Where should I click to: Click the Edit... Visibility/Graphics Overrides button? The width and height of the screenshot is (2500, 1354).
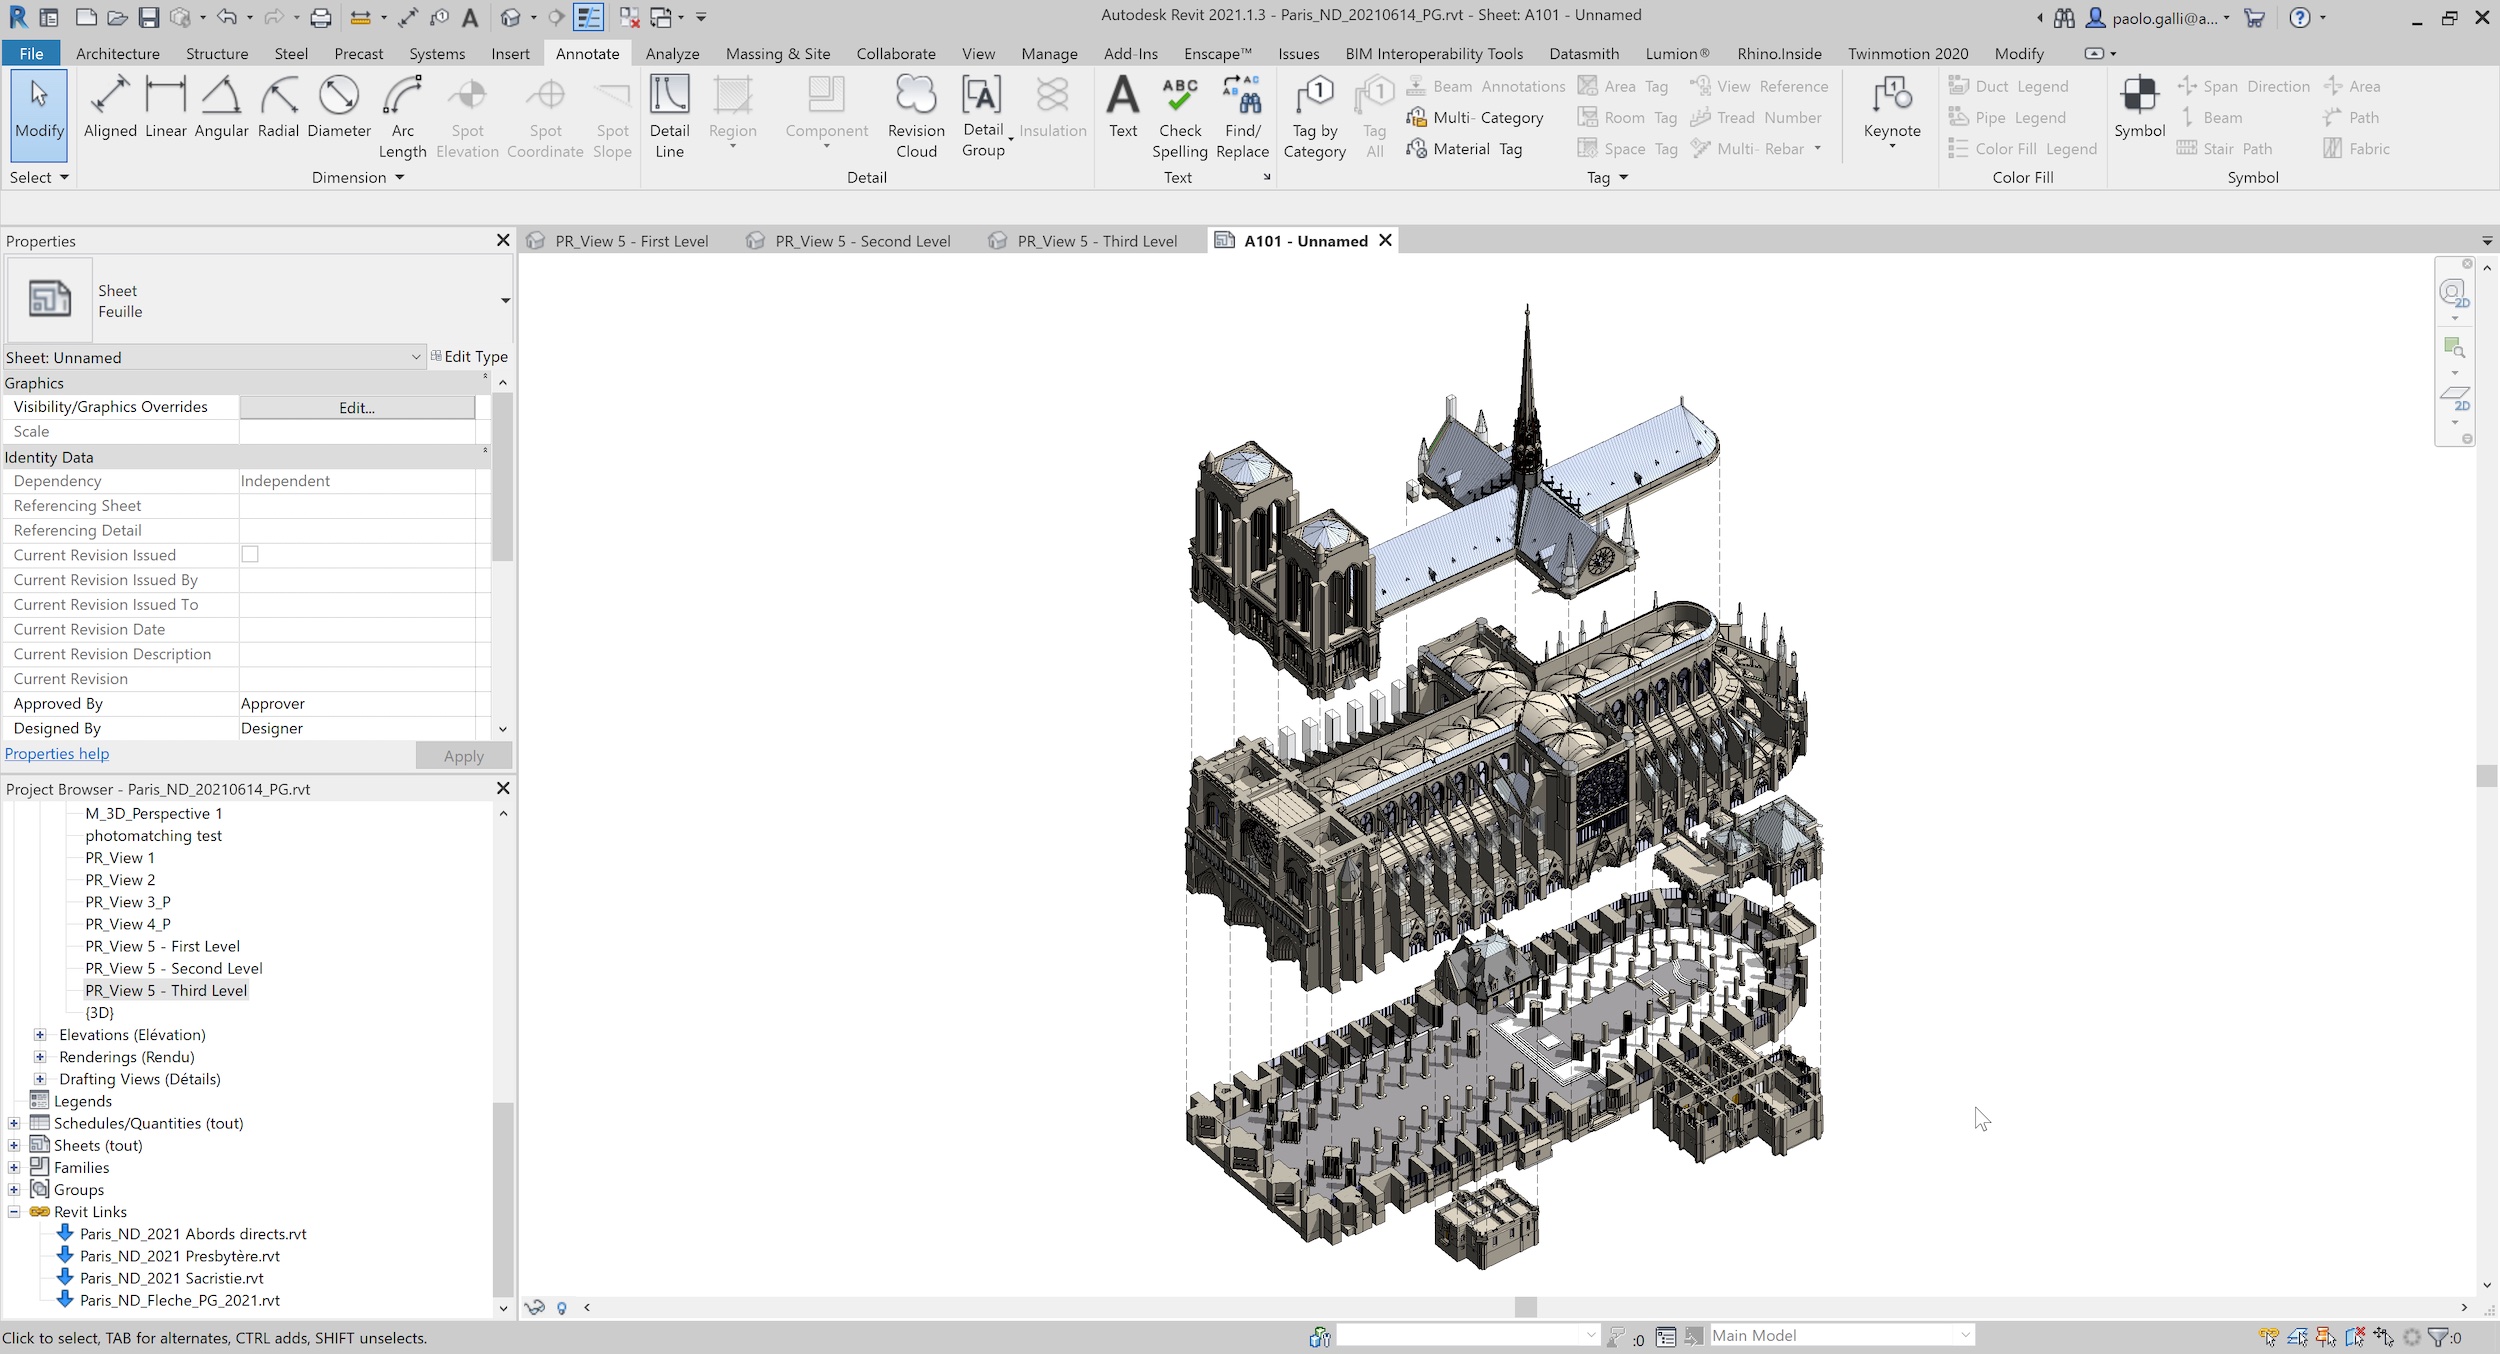357,407
